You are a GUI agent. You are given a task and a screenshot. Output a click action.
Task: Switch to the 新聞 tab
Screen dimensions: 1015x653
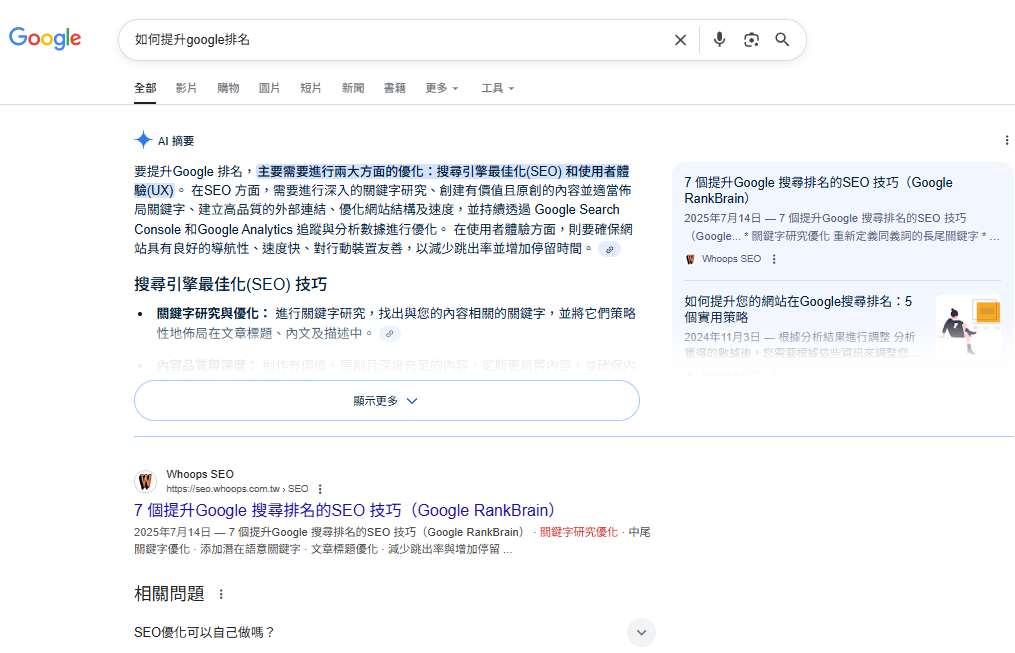pyautogui.click(x=352, y=88)
